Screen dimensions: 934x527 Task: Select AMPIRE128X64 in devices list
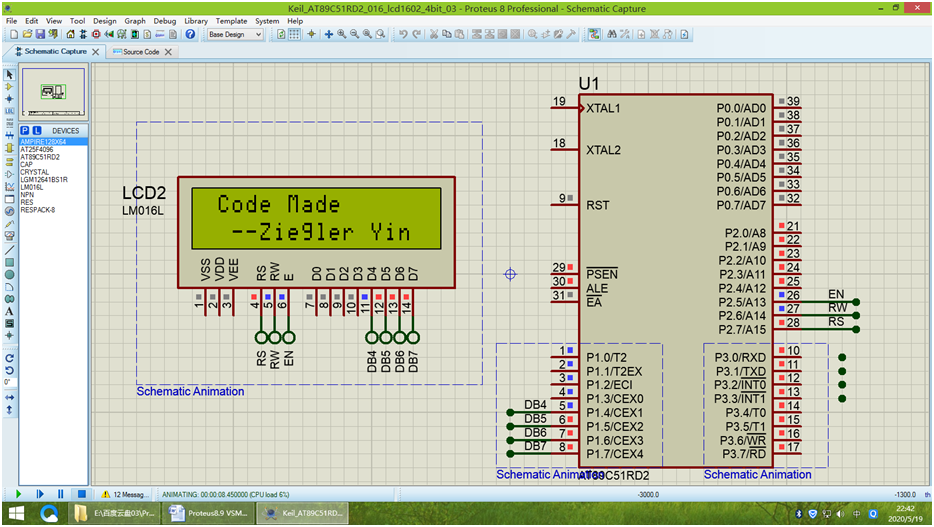pyautogui.click(x=54, y=142)
